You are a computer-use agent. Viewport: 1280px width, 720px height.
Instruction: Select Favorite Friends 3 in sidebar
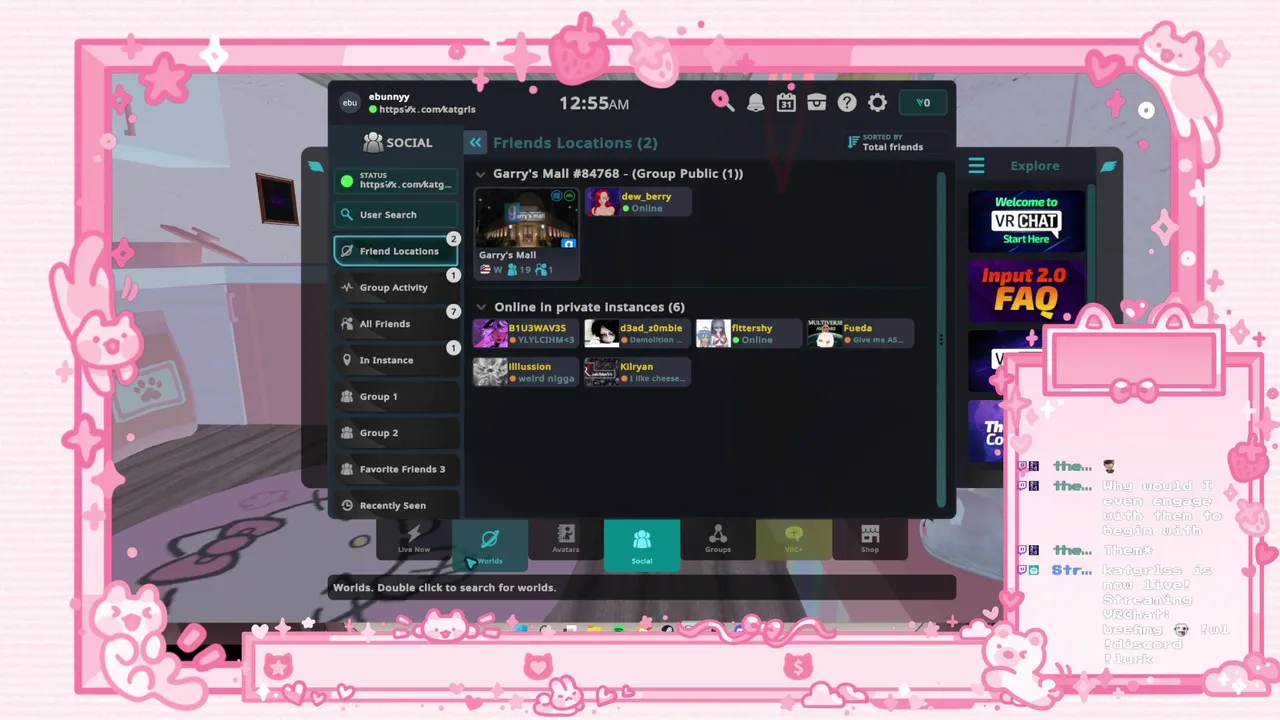click(x=396, y=469)
